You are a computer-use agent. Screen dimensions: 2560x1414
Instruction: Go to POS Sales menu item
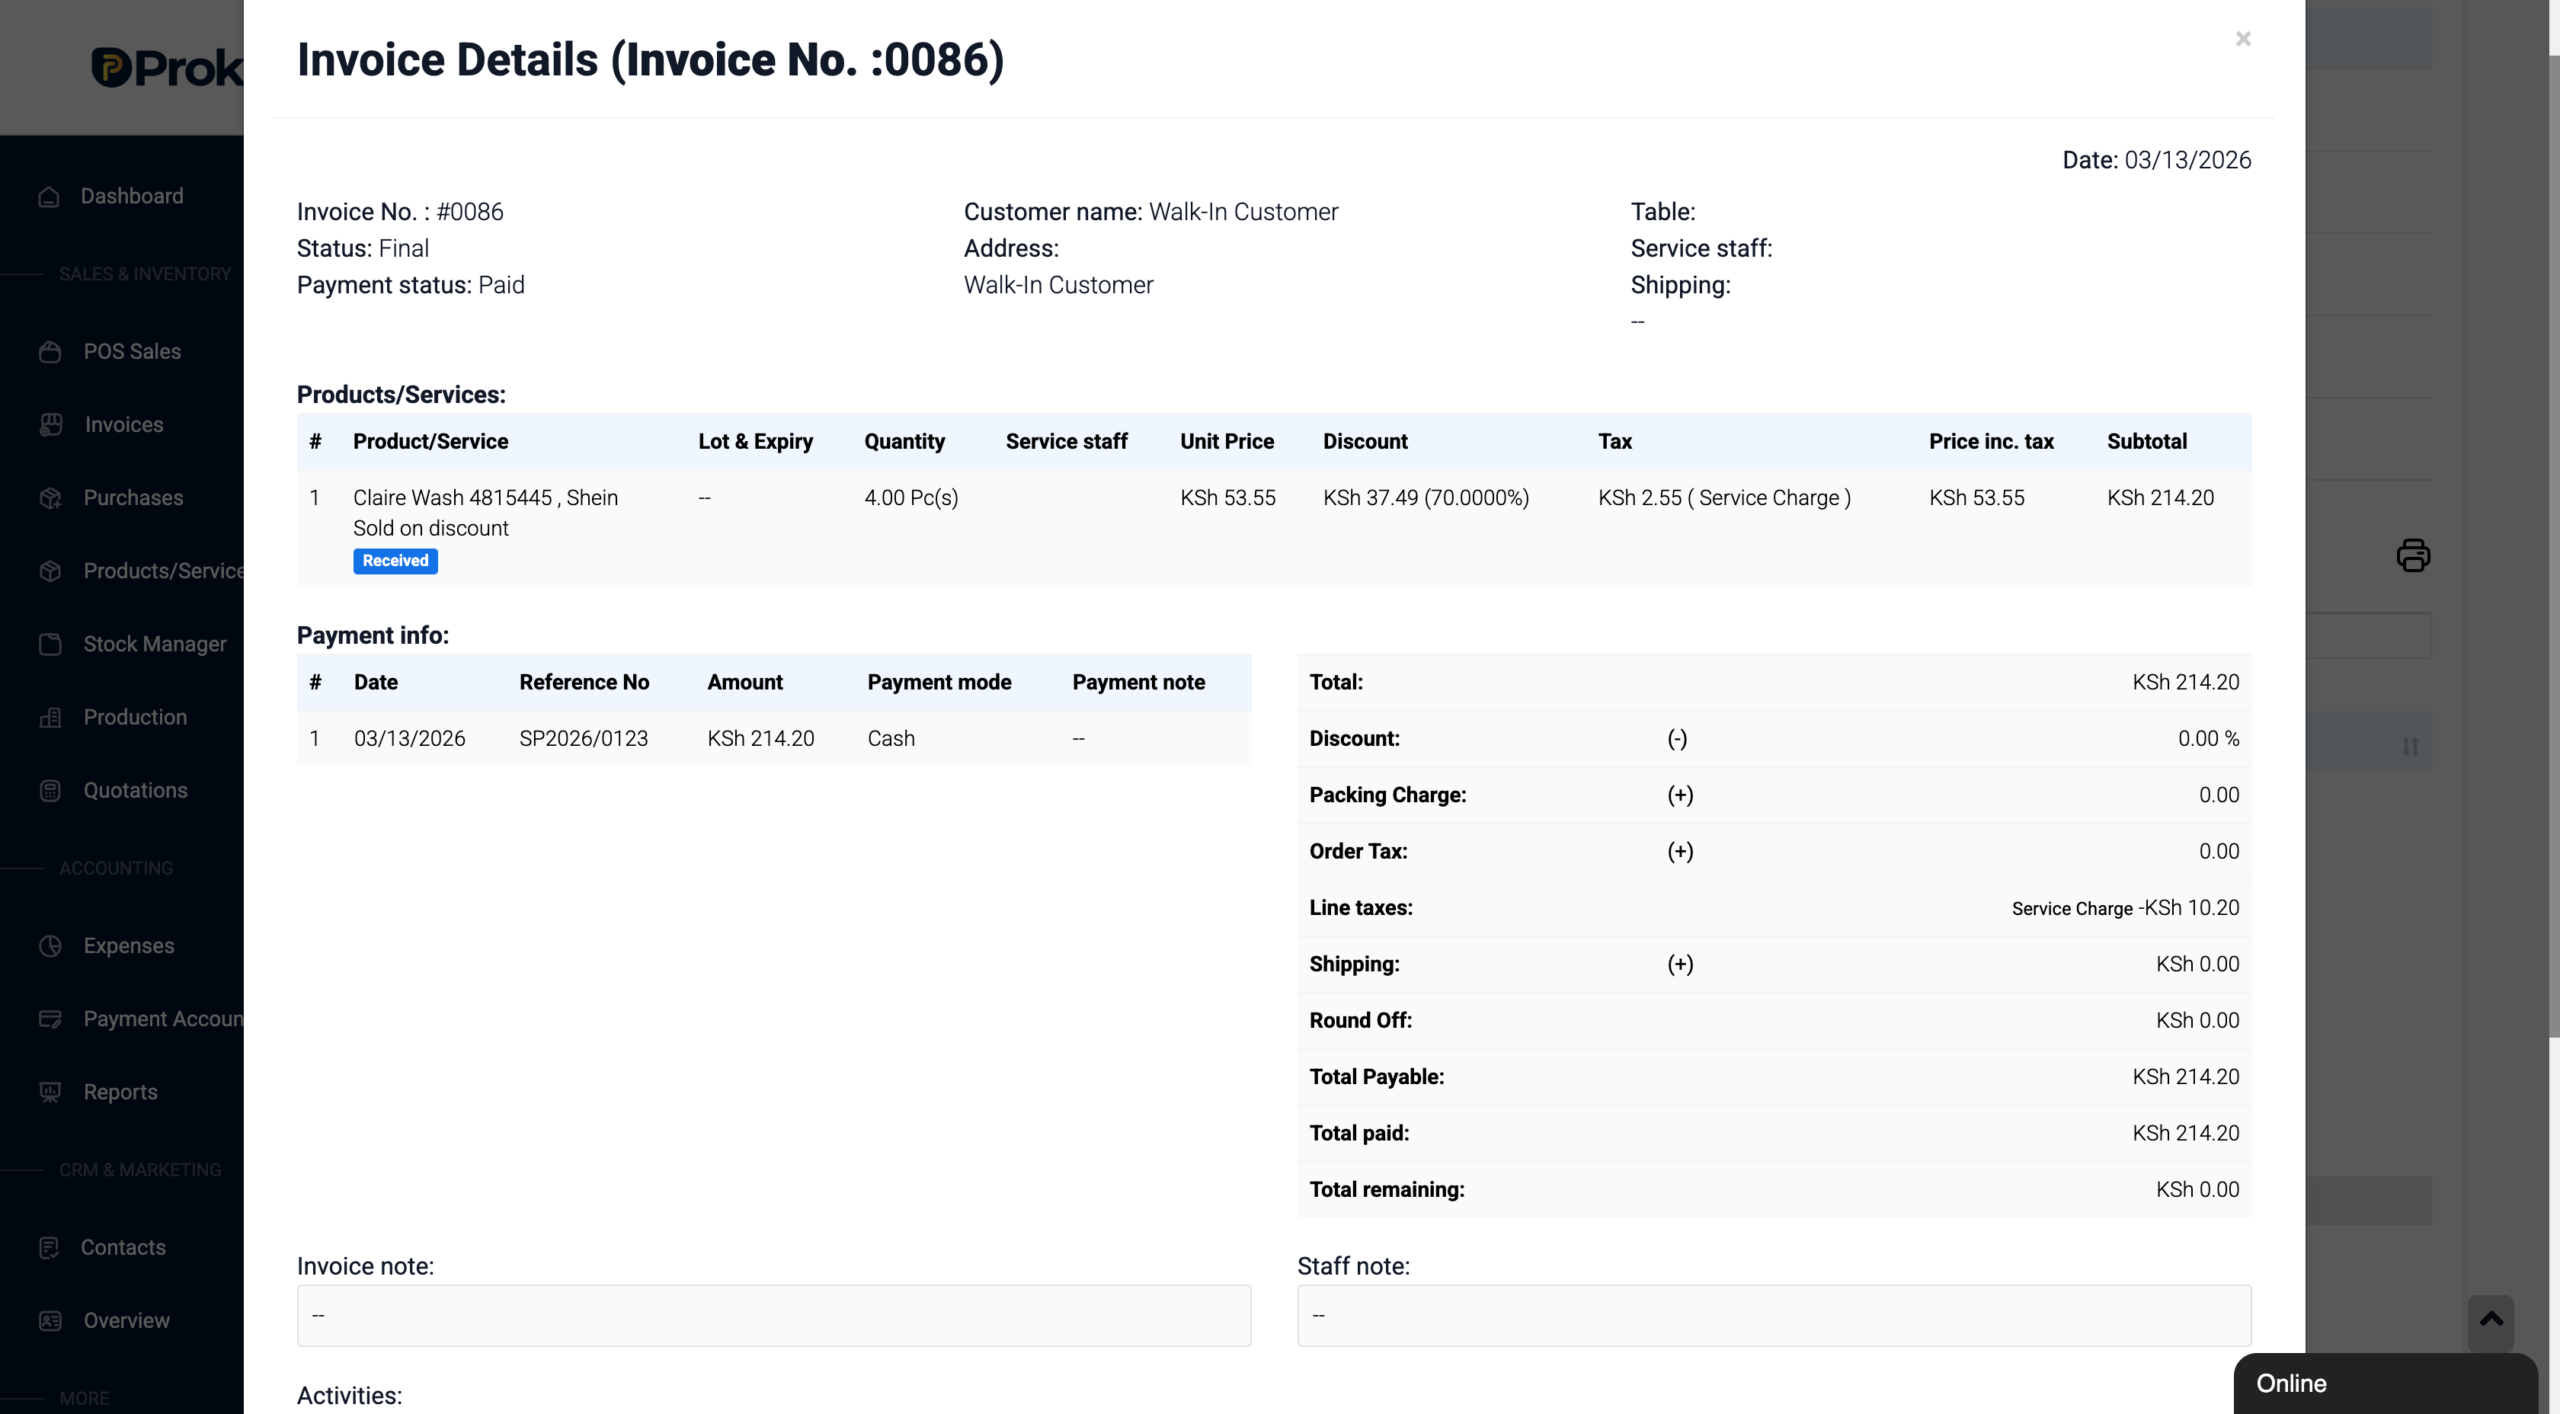tap(132, 351)
